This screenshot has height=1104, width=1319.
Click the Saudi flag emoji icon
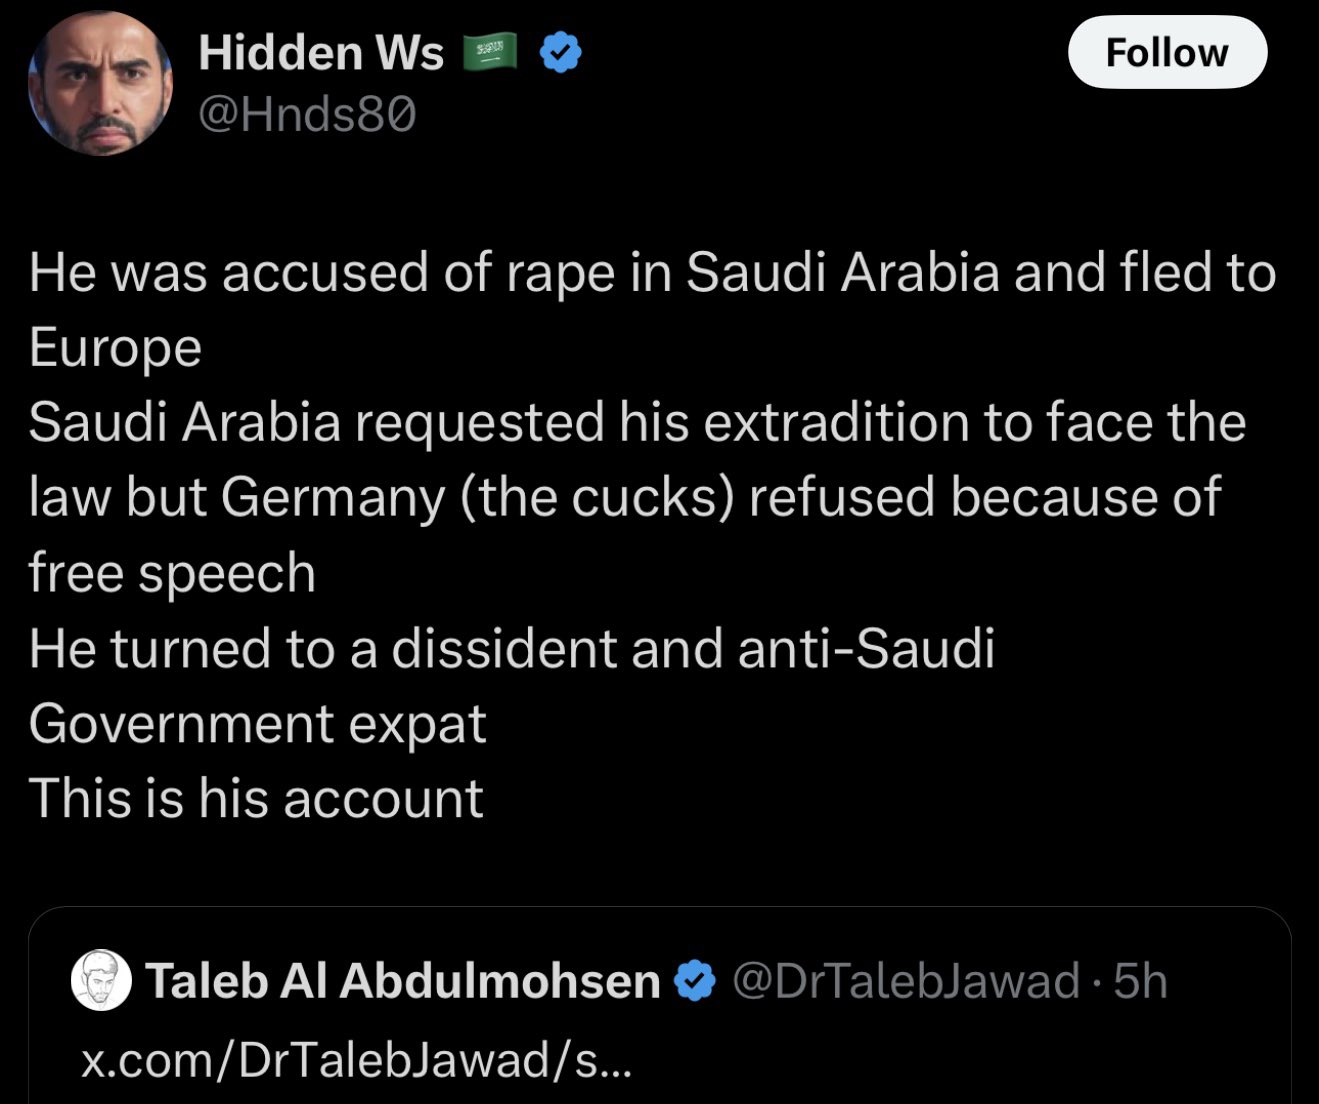point(490,52)
